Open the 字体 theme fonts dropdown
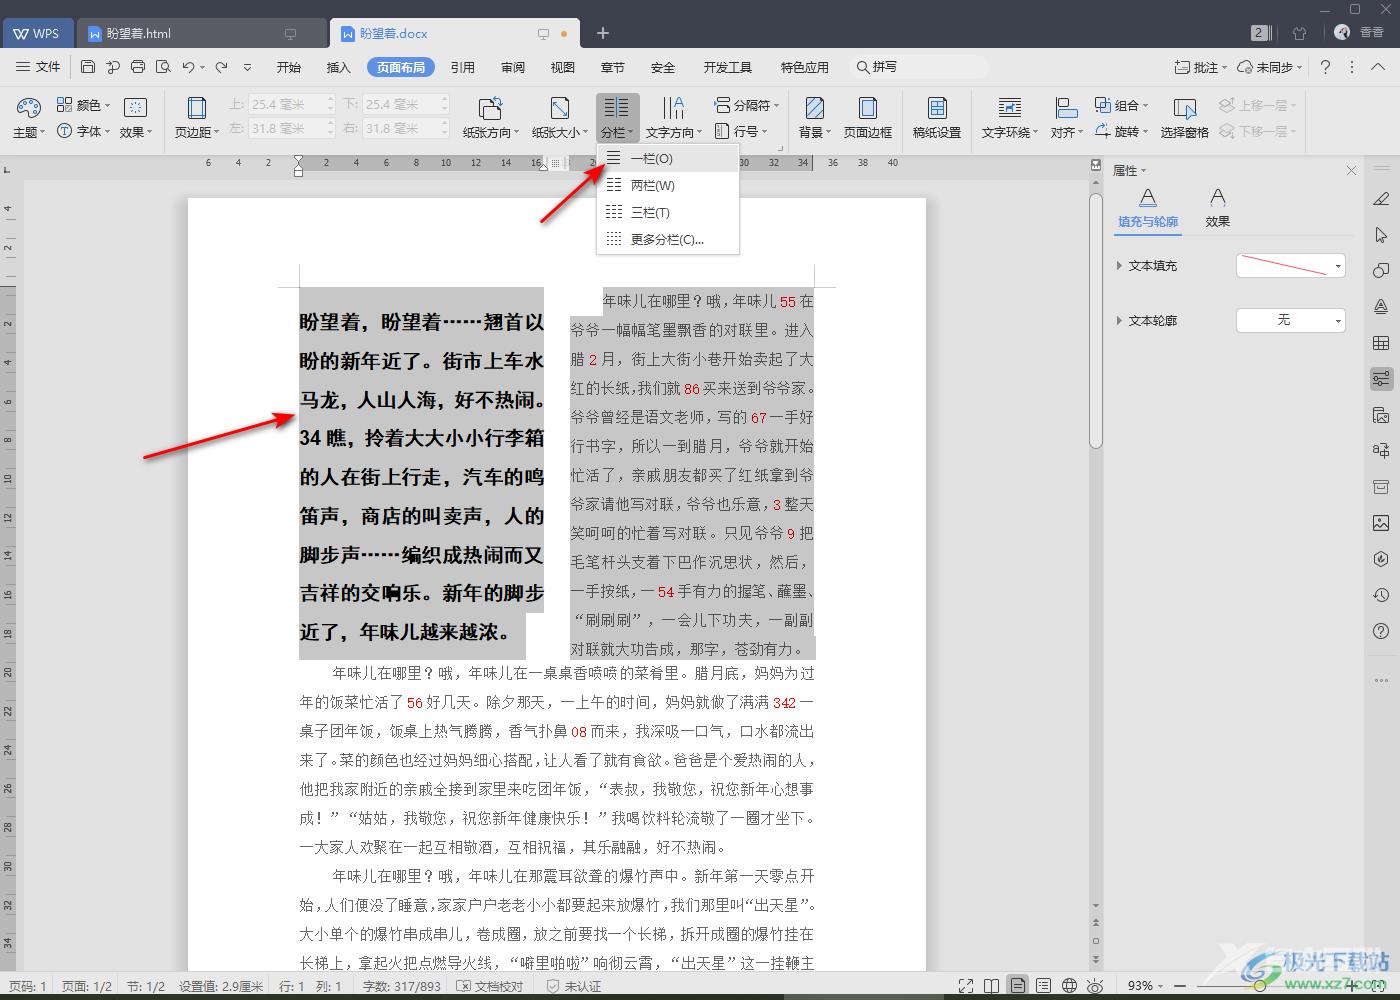Viewport: 1400px width, 1000px height. 84,131
